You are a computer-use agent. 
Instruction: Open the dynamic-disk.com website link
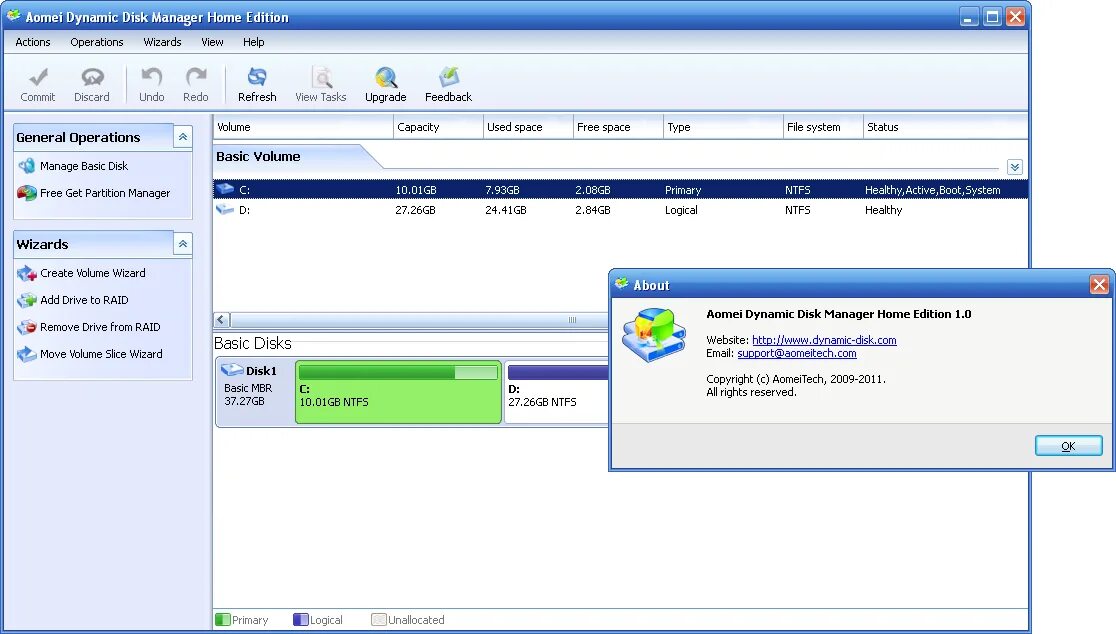click(x=824, y=340)
